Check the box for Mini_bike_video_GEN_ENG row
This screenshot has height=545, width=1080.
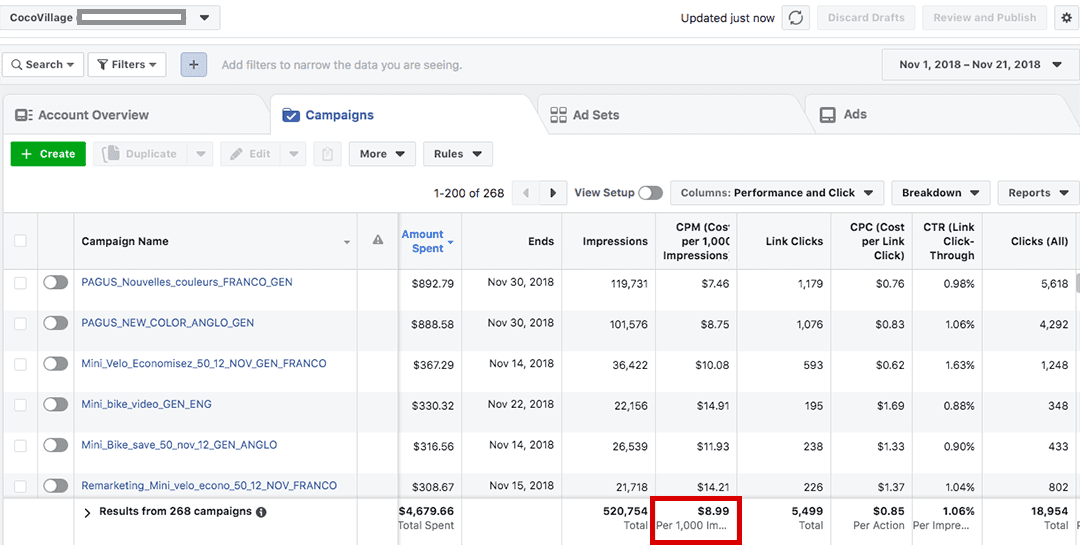[20, 405]
